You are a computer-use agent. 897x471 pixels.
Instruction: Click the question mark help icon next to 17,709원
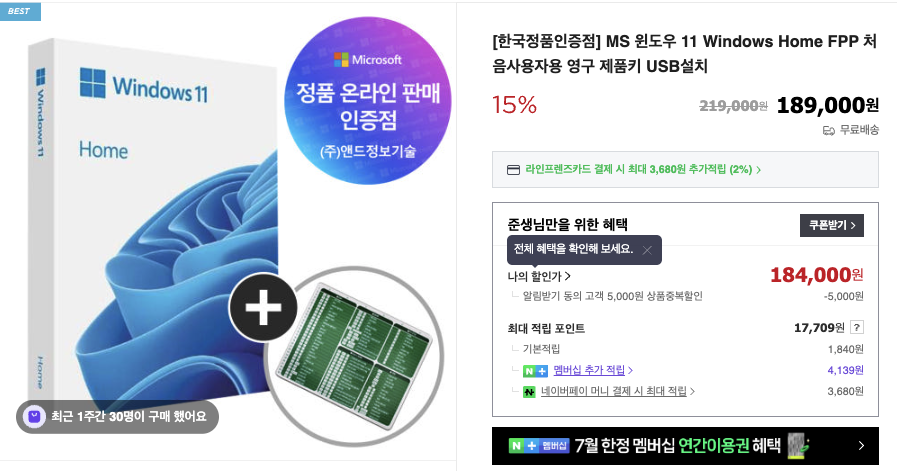pyautogui.click(x=856, y=327)
